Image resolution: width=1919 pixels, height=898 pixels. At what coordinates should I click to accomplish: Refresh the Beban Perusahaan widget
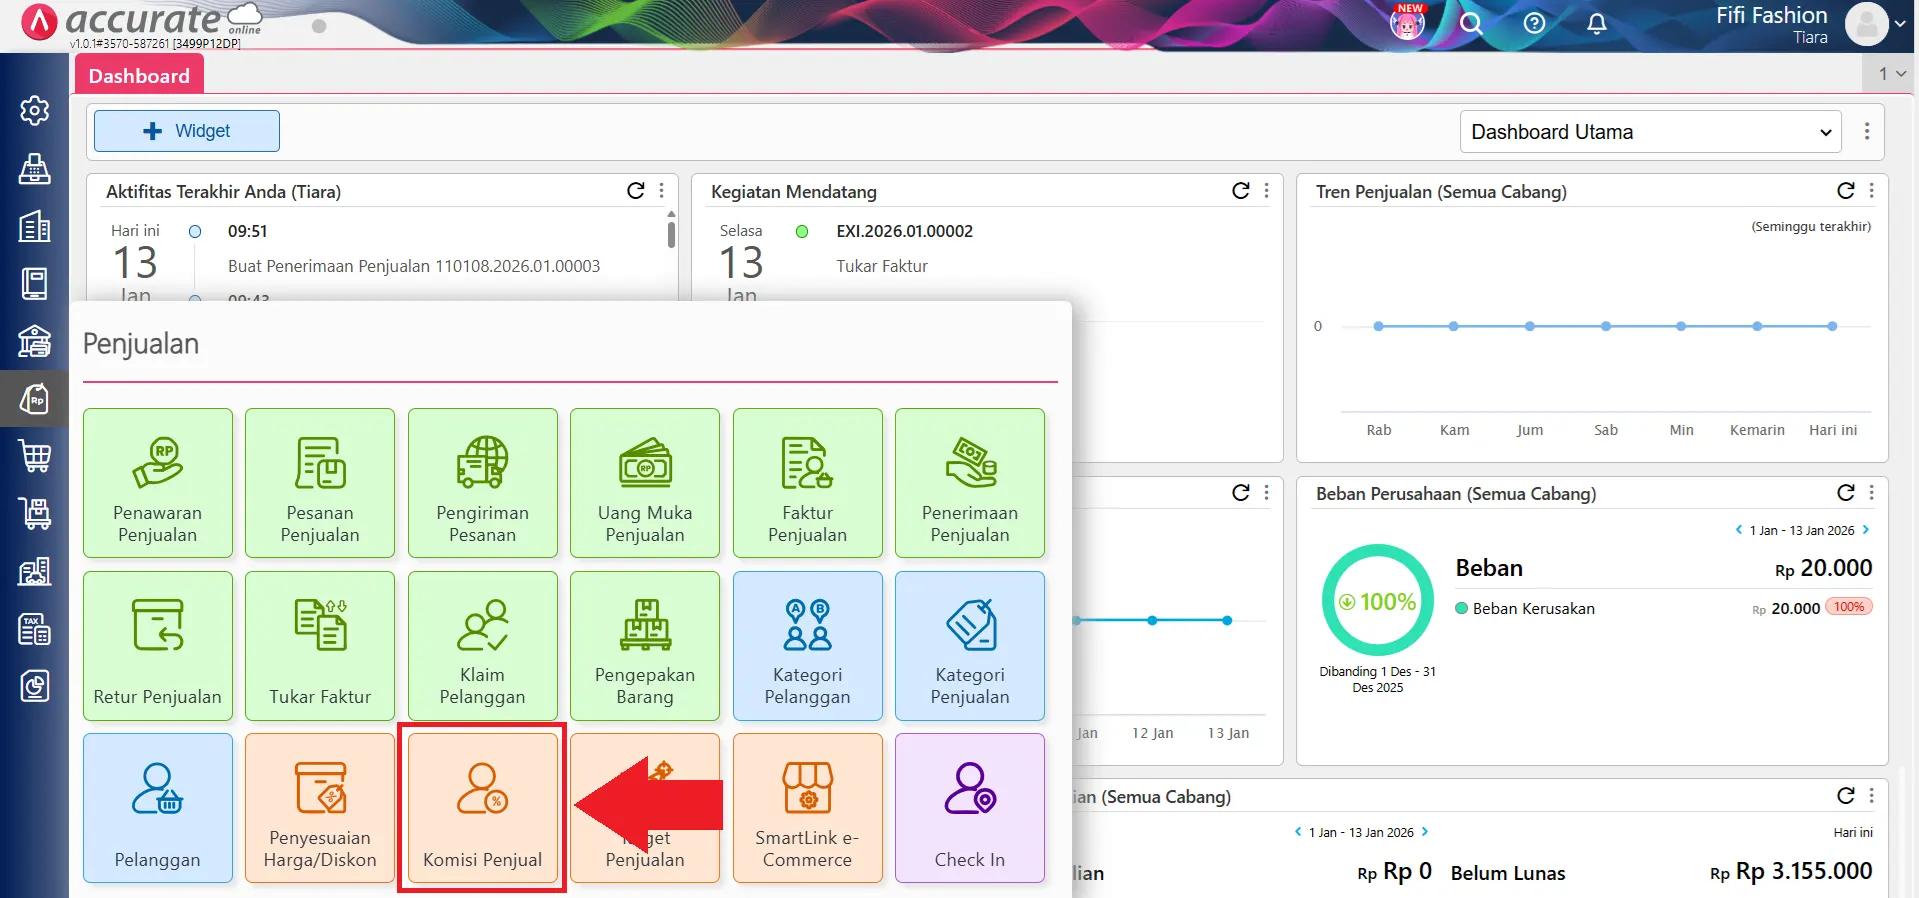(1846, 493)
